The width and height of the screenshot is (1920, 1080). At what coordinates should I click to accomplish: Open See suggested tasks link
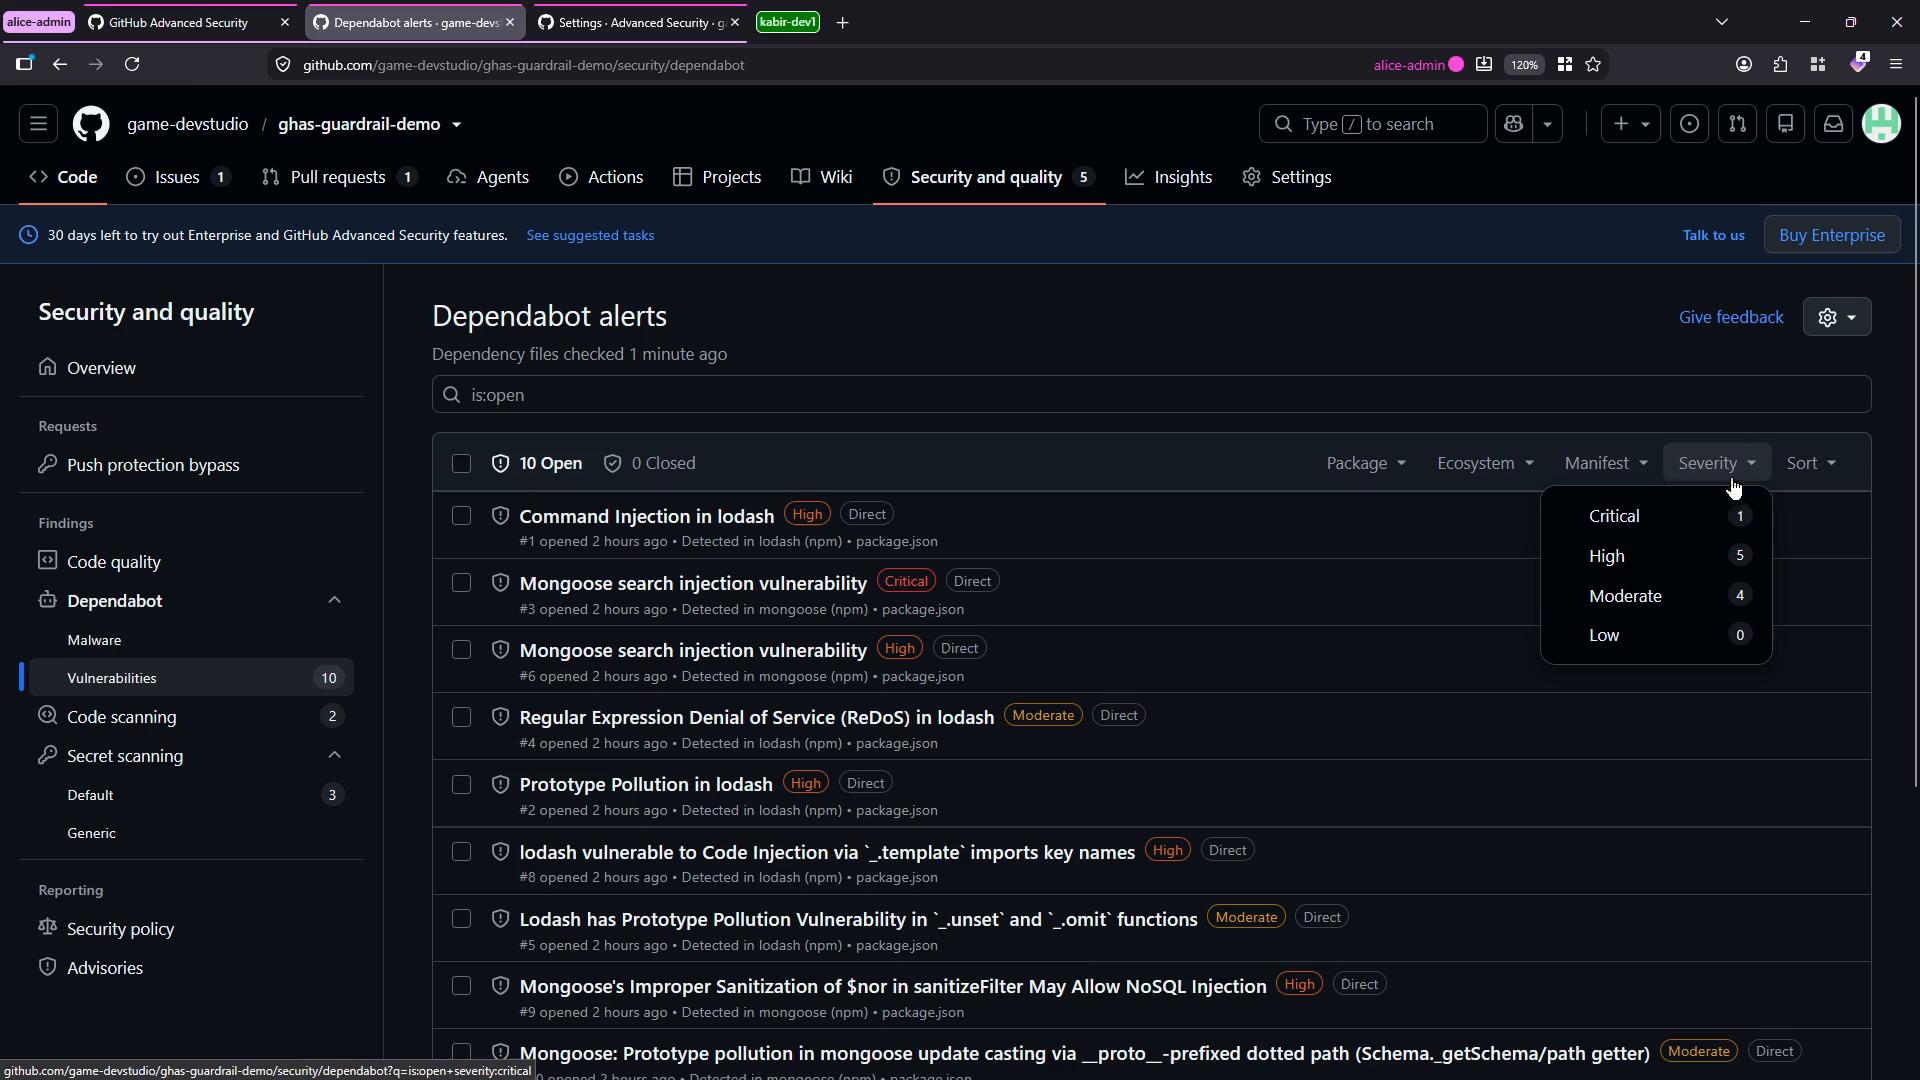click(x=590, y=235)
